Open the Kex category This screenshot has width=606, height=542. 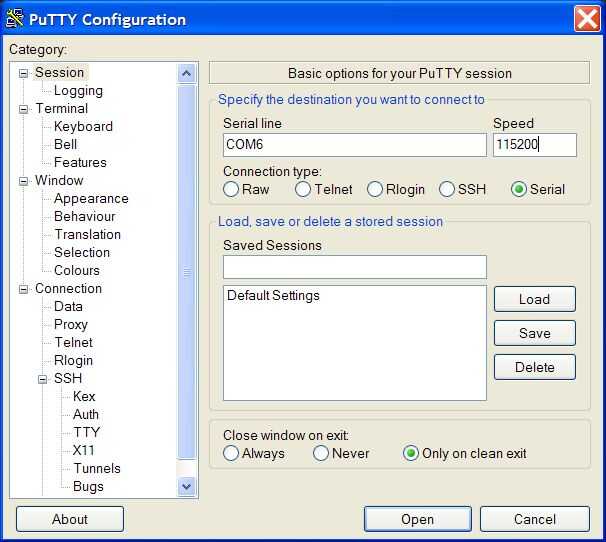pyautogui.click(x=84, y=396)
